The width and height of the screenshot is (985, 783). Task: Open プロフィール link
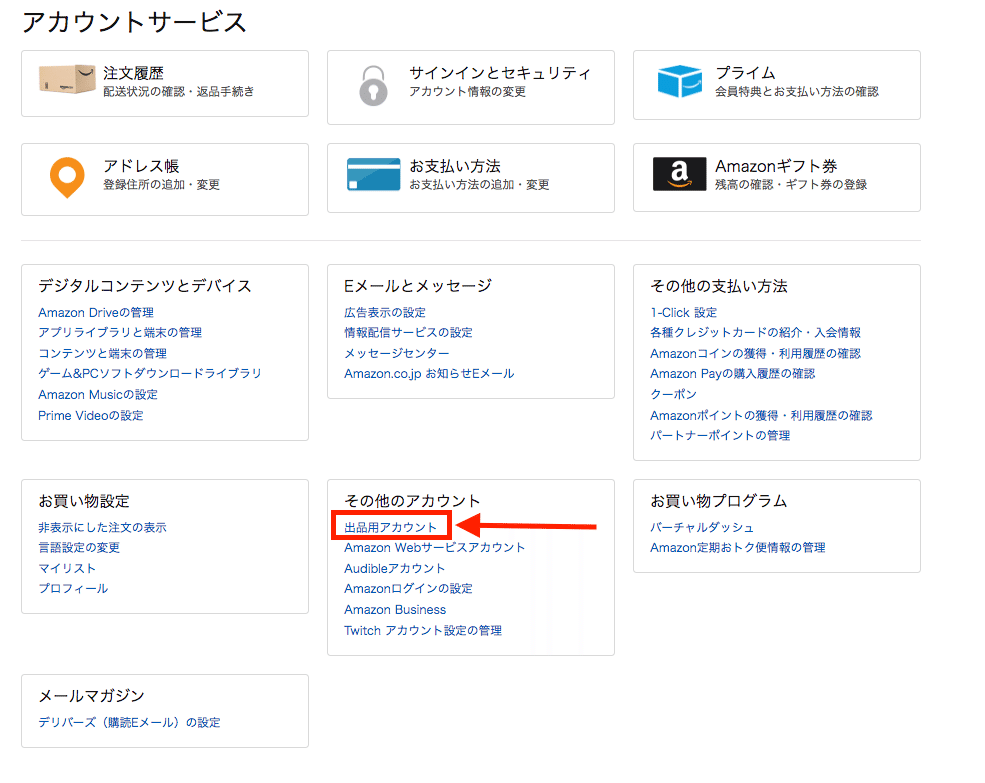73,588
